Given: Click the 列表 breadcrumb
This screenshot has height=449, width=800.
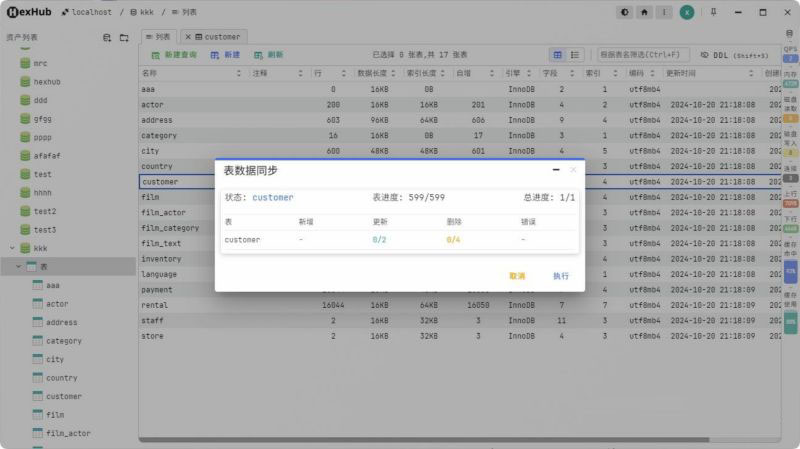Looking at the screenshot, I should pyautogui.click(x=184, y=12).
